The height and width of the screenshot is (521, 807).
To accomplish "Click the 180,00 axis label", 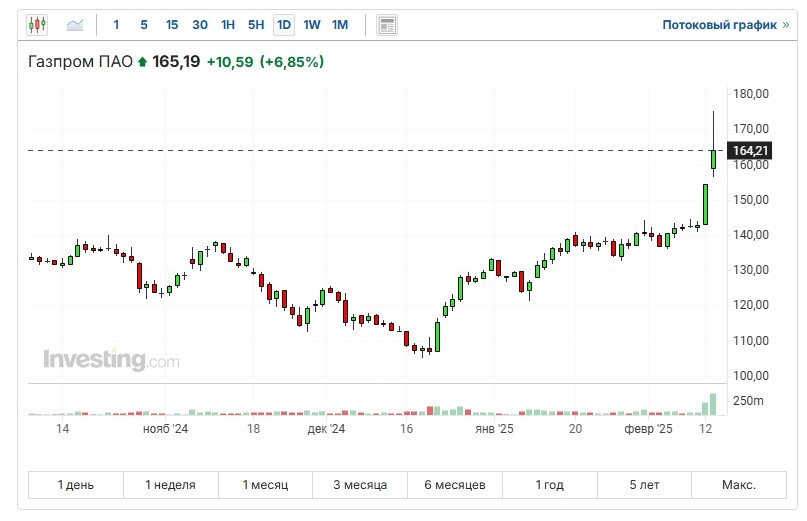I will [x=750, y=94].
